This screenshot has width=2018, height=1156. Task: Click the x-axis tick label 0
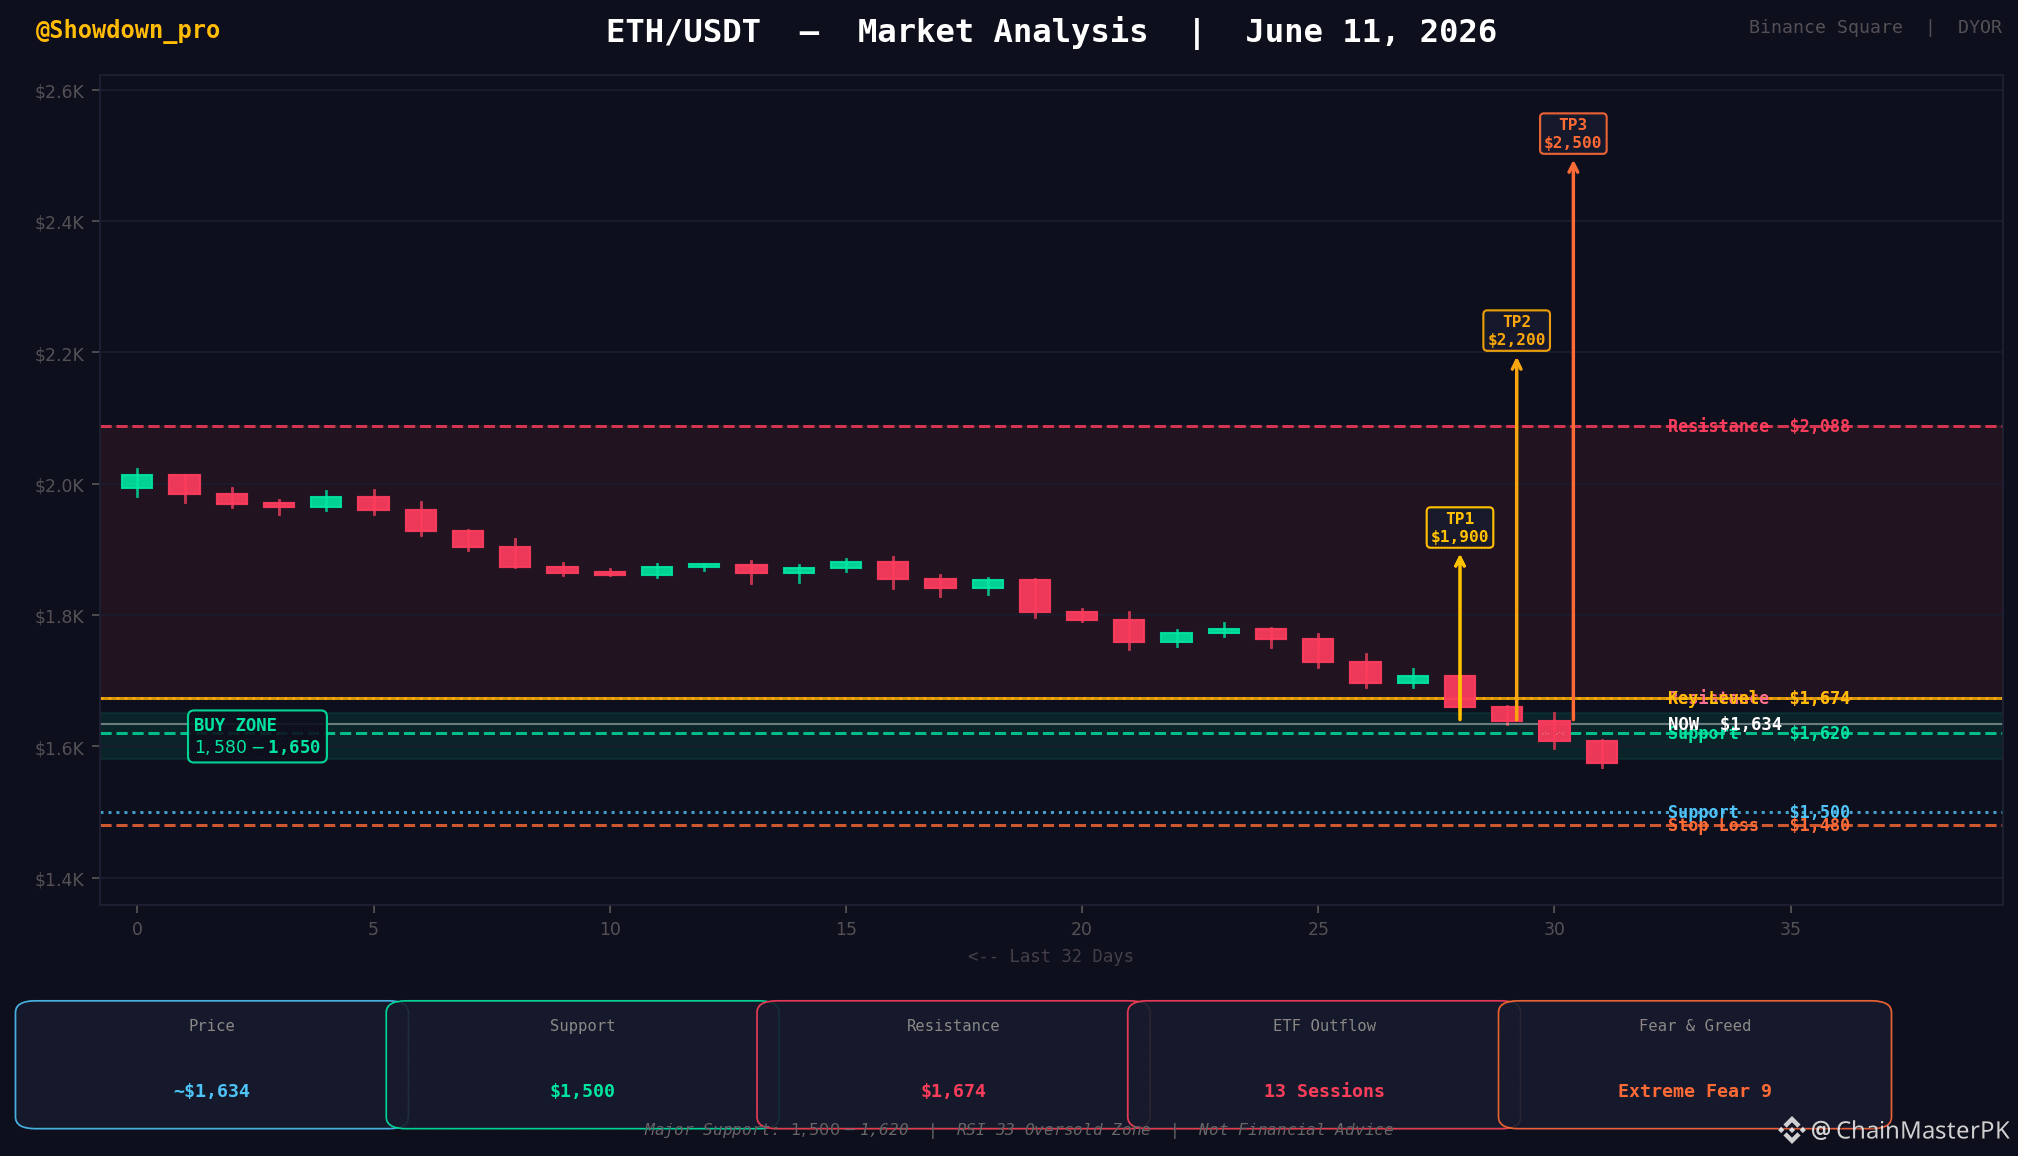tap(137, 929)
